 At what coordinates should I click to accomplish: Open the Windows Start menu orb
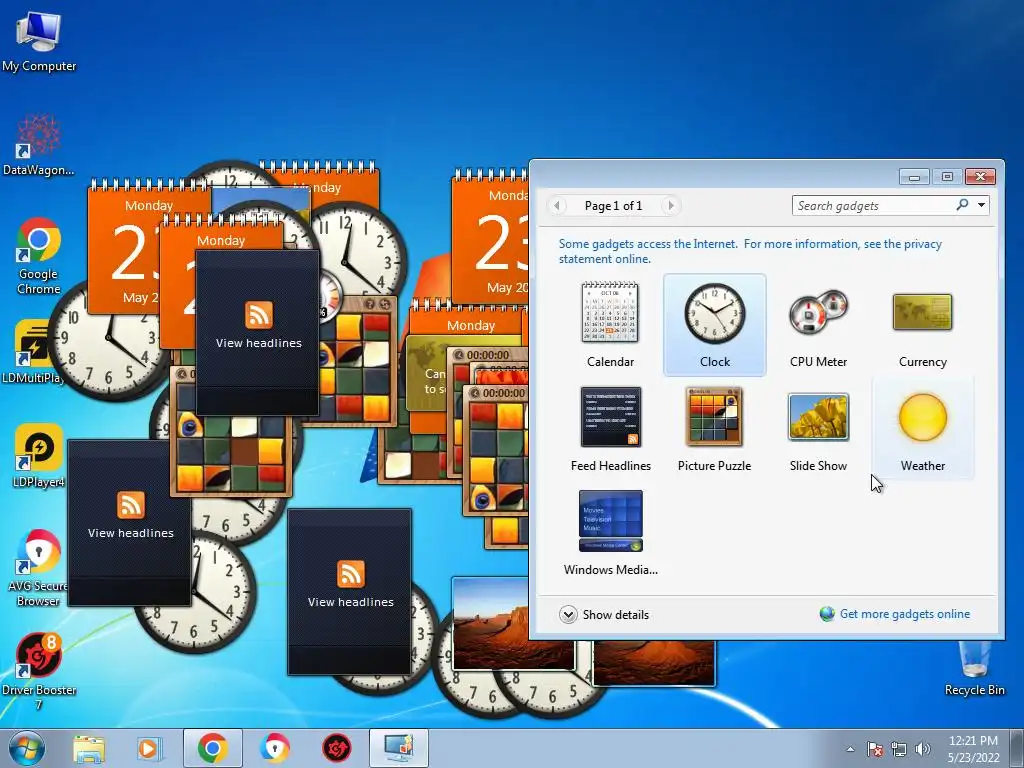click(27, 748)
